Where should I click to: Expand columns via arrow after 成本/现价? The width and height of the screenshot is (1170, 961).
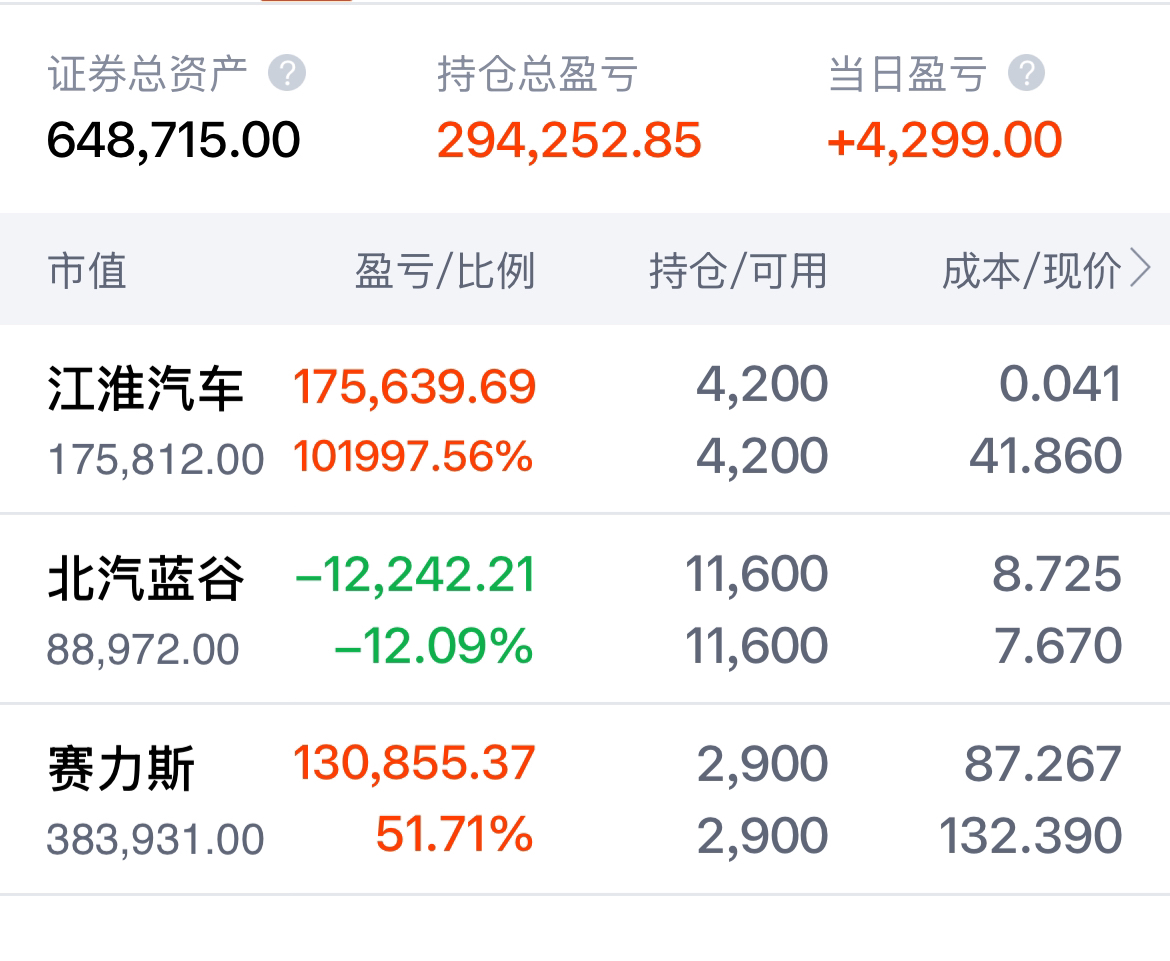point(1141,270)
